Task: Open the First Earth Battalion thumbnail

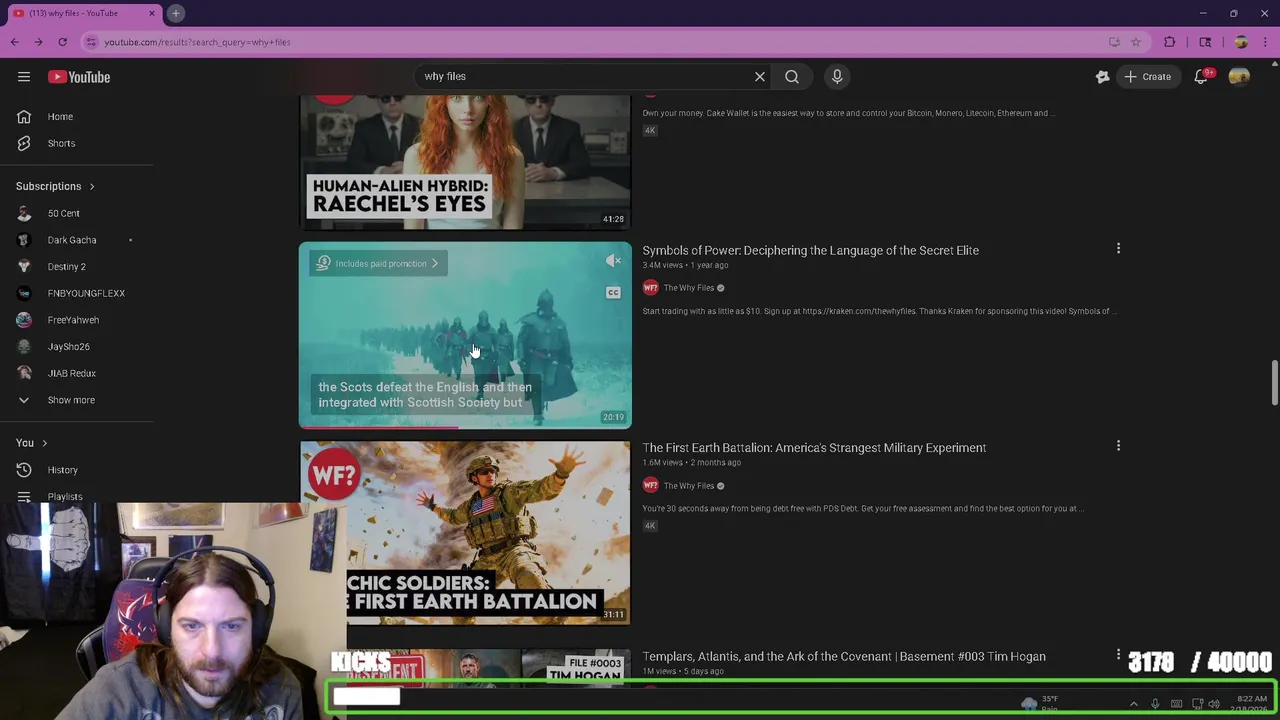Action: point(465,533)
